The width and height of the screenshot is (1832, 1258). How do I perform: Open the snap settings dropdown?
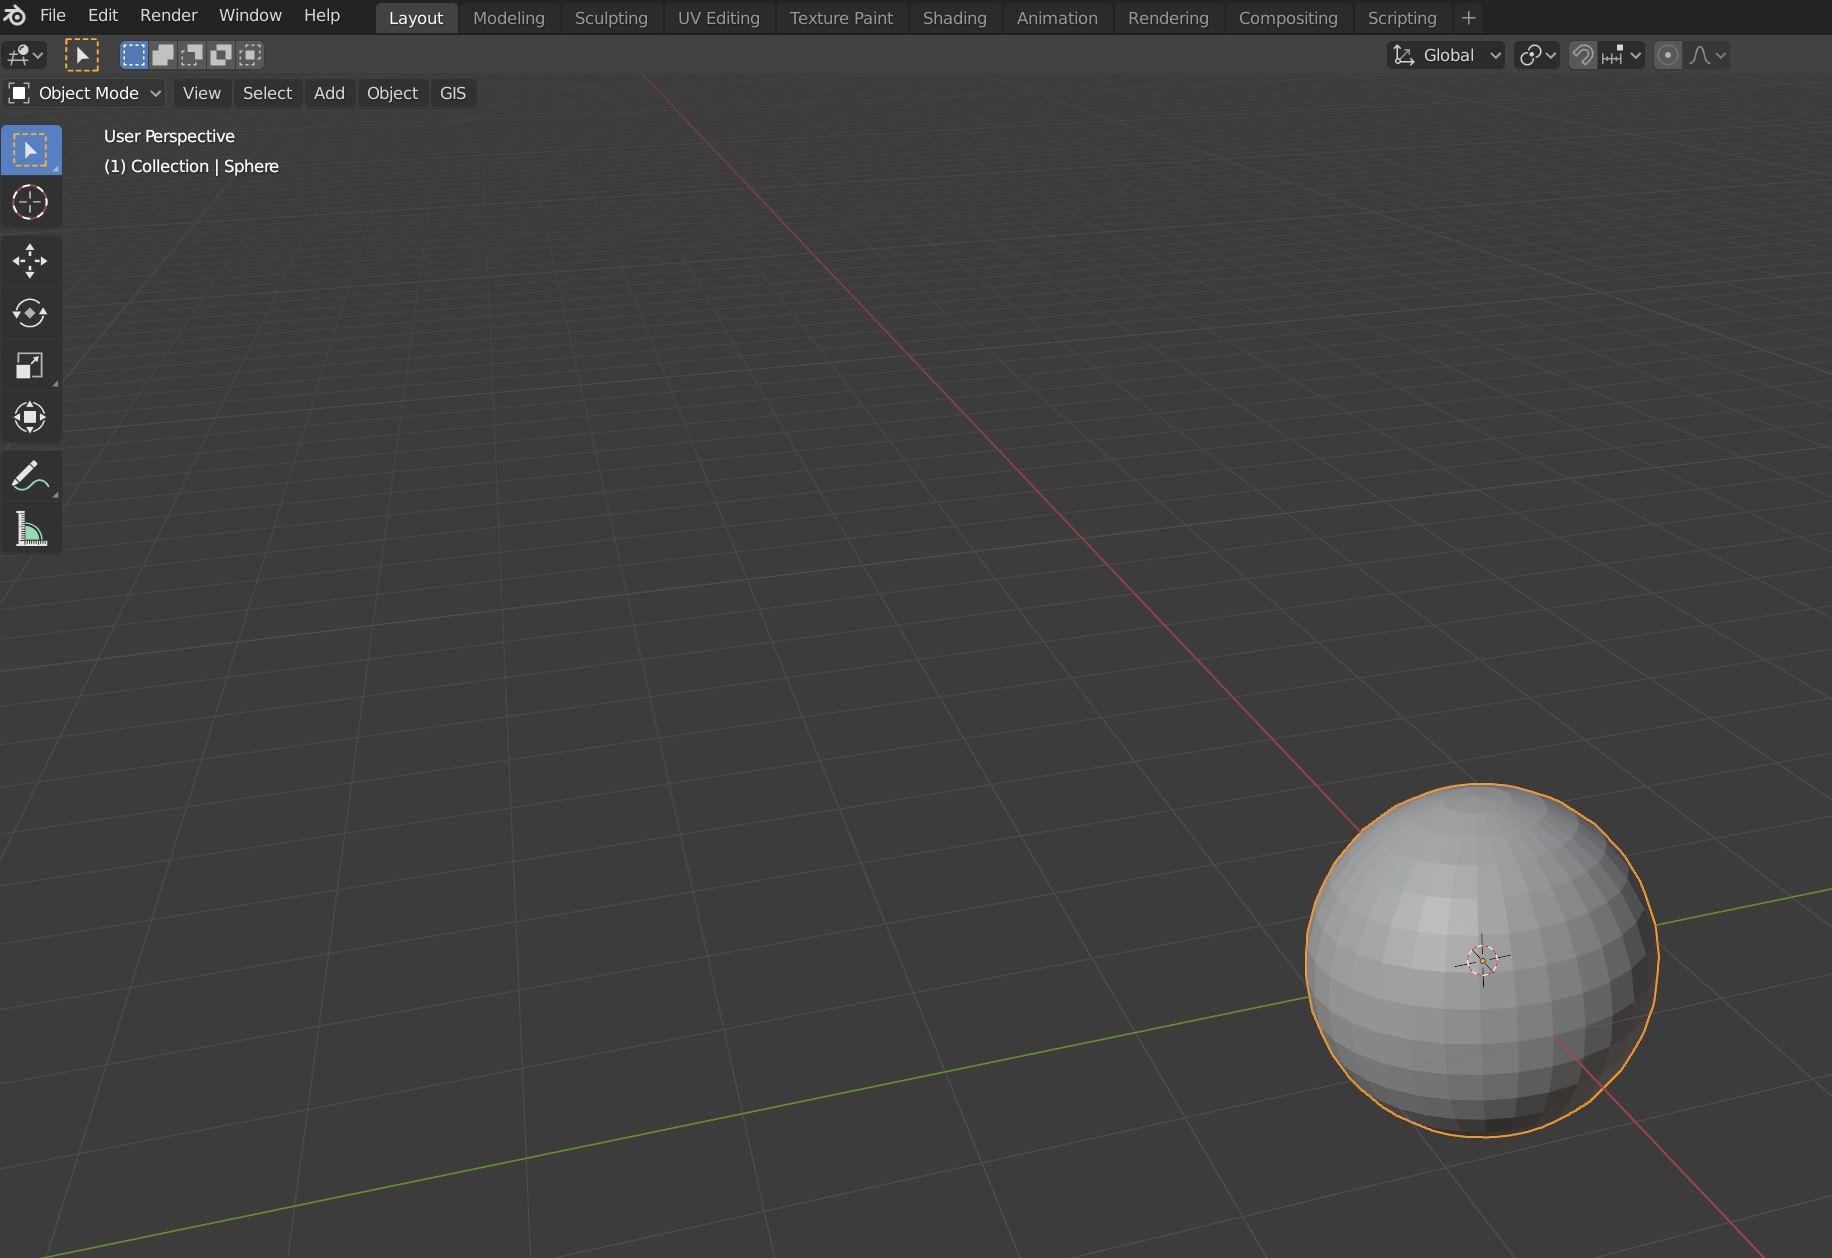pyautogui.click(x=1622, y=55)
